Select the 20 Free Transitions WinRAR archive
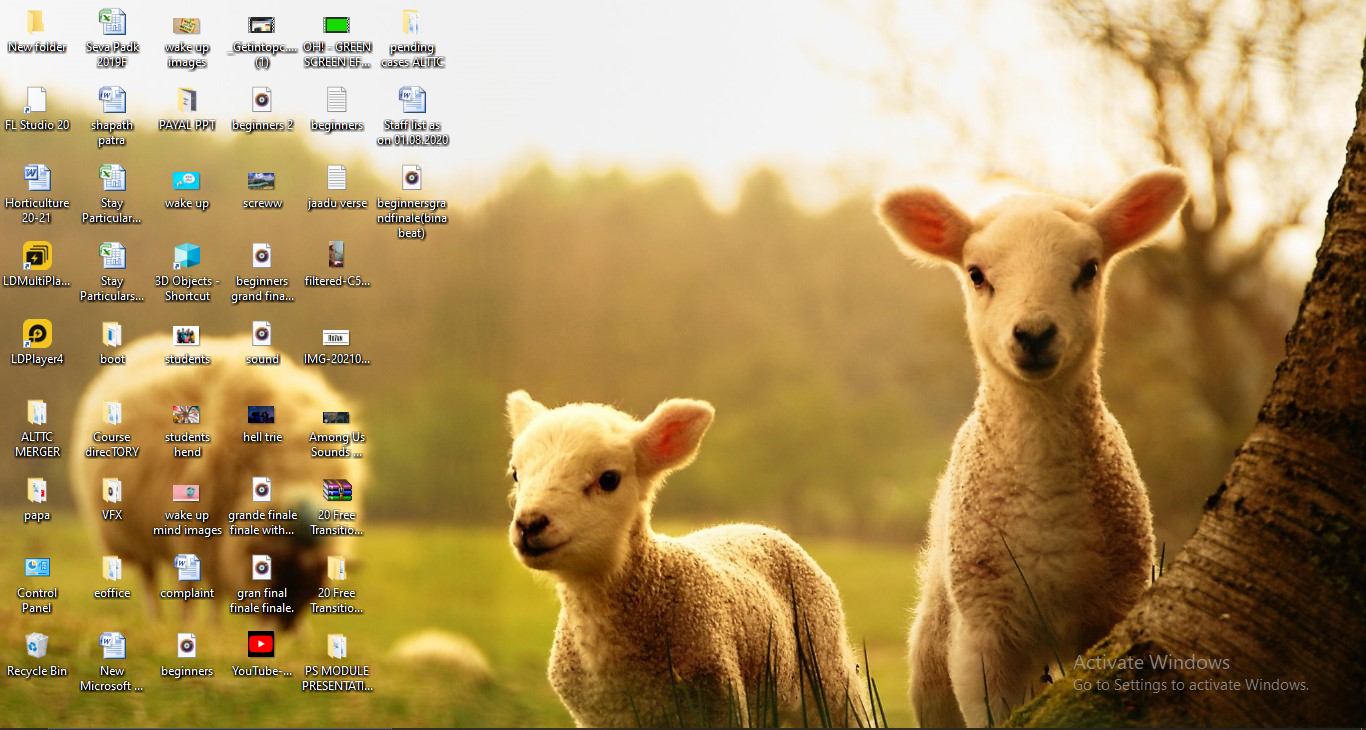1366x730 pixels. click(336, 490)
